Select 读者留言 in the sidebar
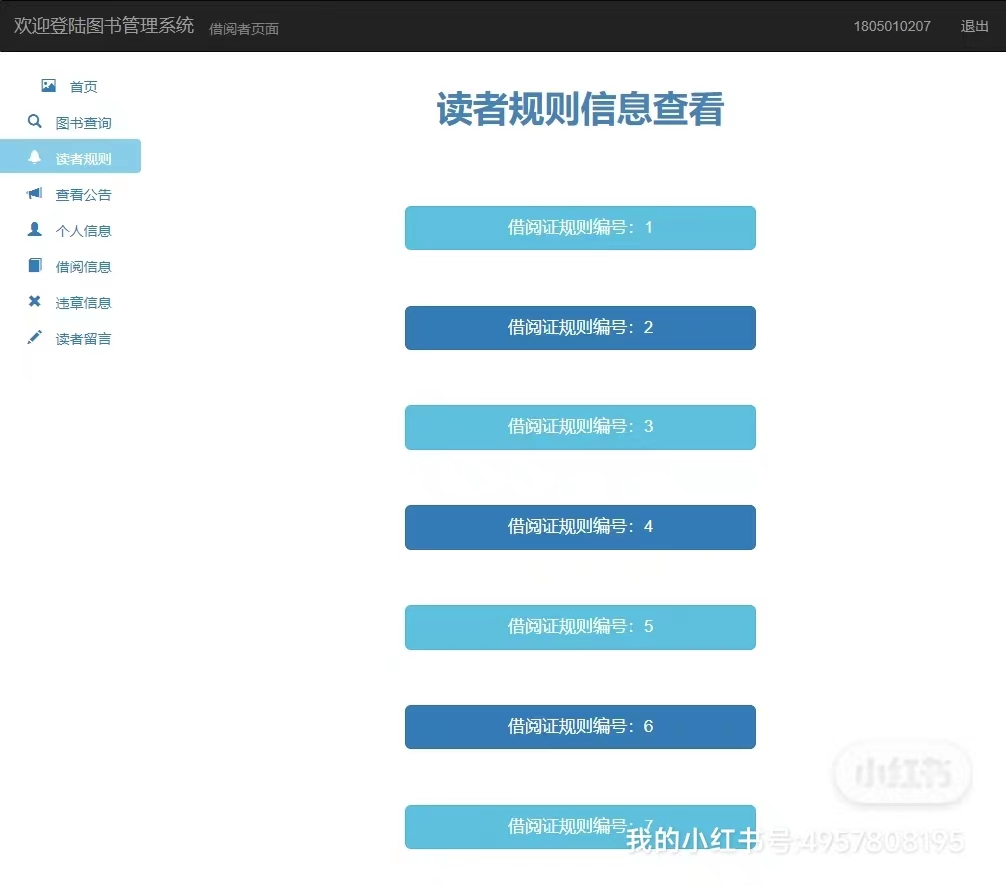This screenshot has width=1006, height=886. tap(83, 339)
